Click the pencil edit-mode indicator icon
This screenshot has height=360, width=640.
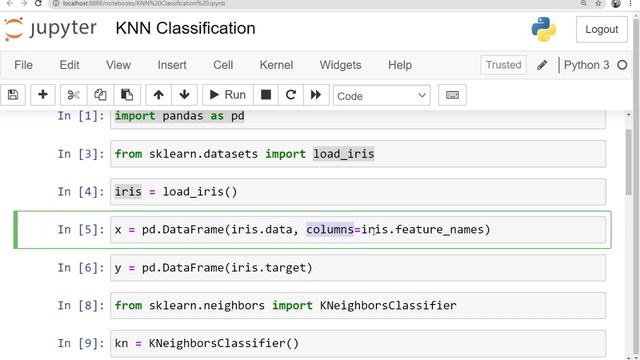[542, 65]
